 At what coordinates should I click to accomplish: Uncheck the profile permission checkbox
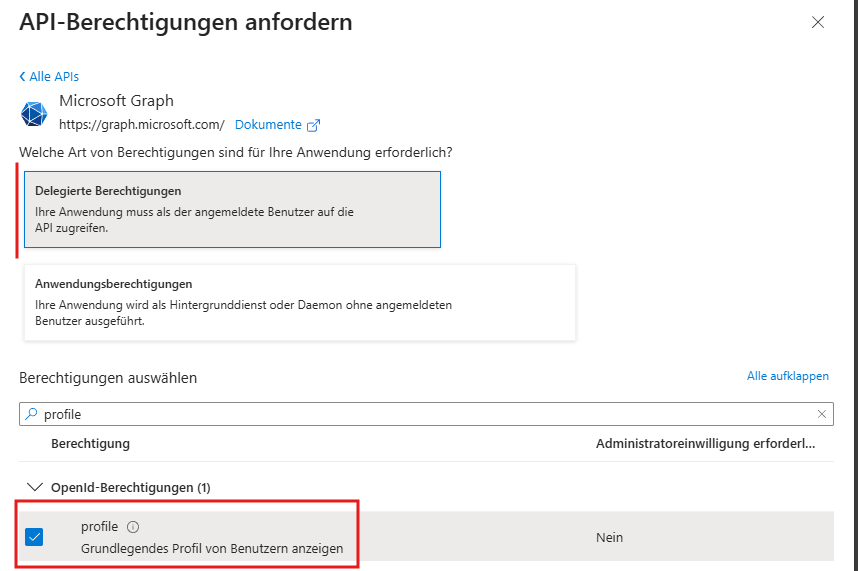(34, 537)
